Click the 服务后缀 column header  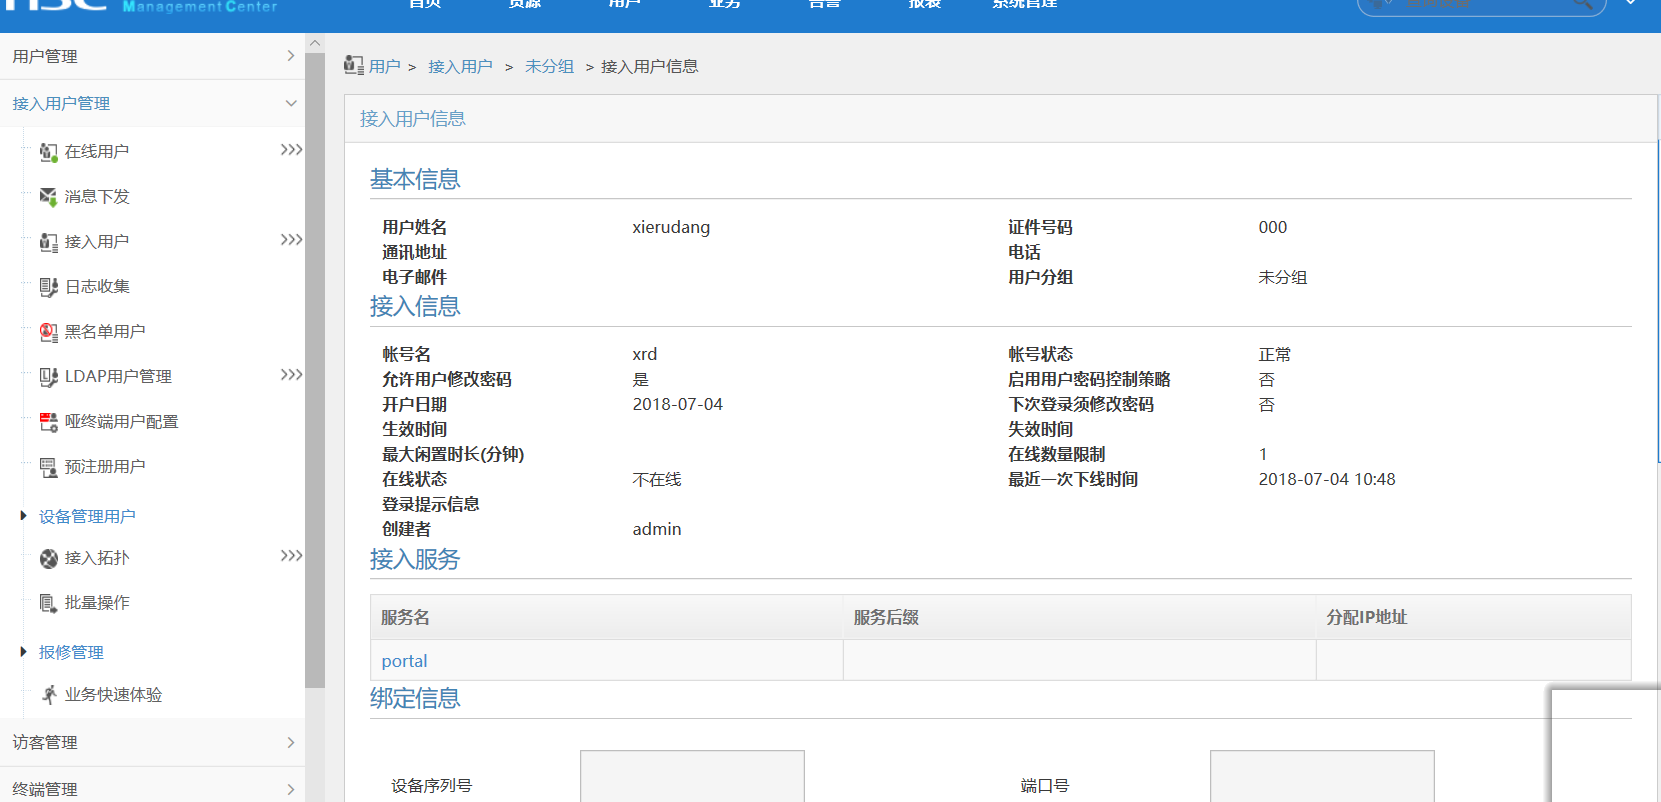1079,618
